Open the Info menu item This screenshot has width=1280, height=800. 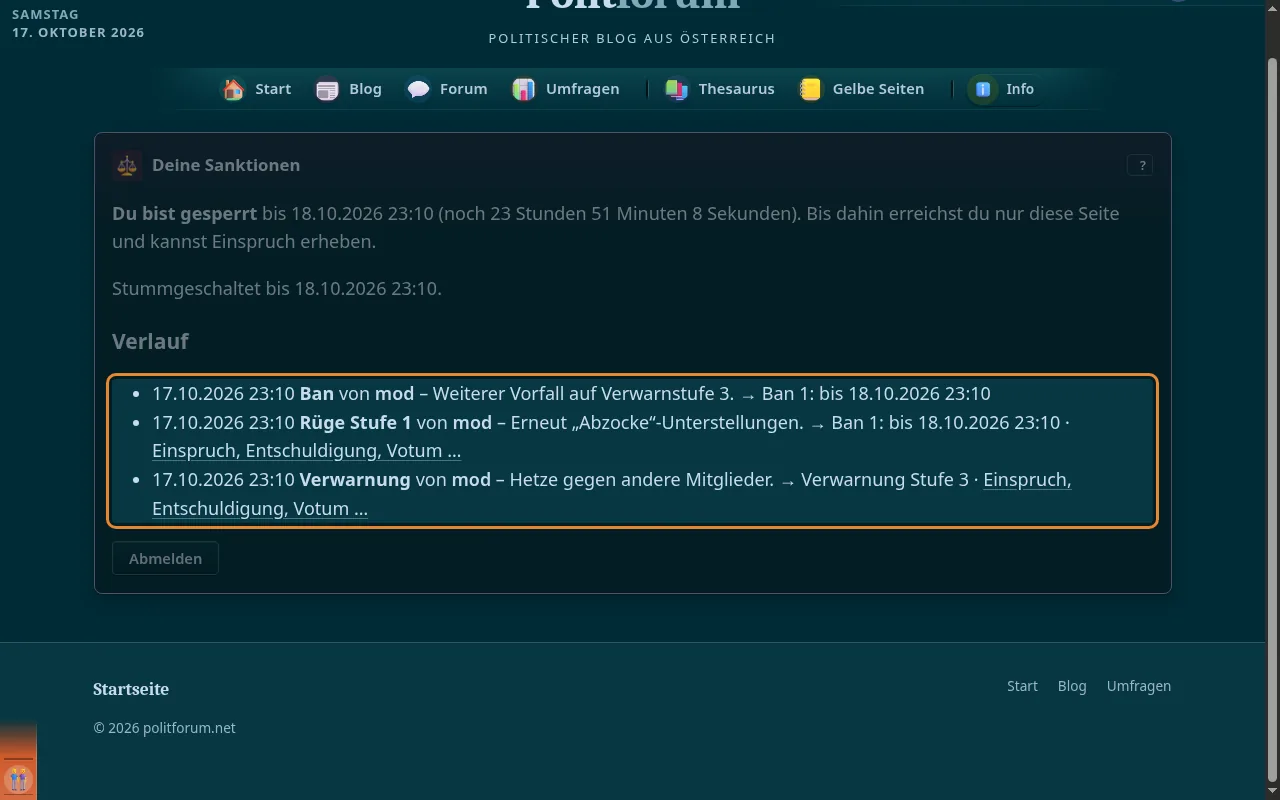click(x=1003, y=89)
